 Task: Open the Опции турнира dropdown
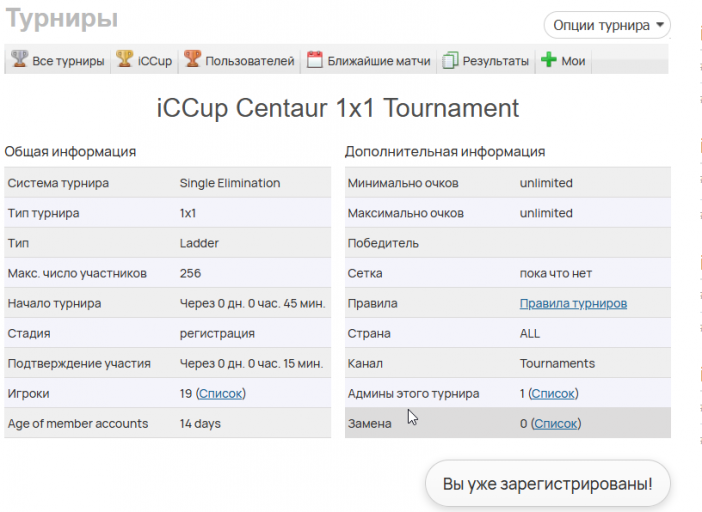607,25
